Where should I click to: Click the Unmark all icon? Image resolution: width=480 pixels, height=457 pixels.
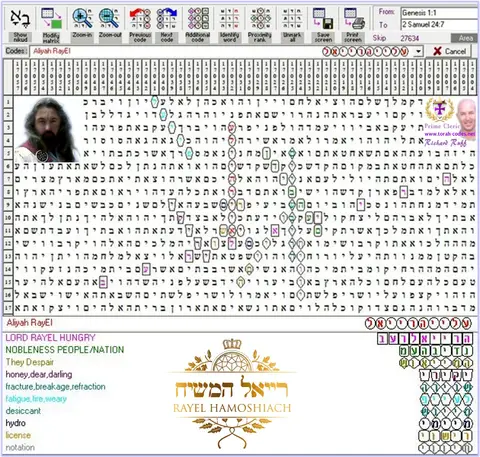coord(292,19)
